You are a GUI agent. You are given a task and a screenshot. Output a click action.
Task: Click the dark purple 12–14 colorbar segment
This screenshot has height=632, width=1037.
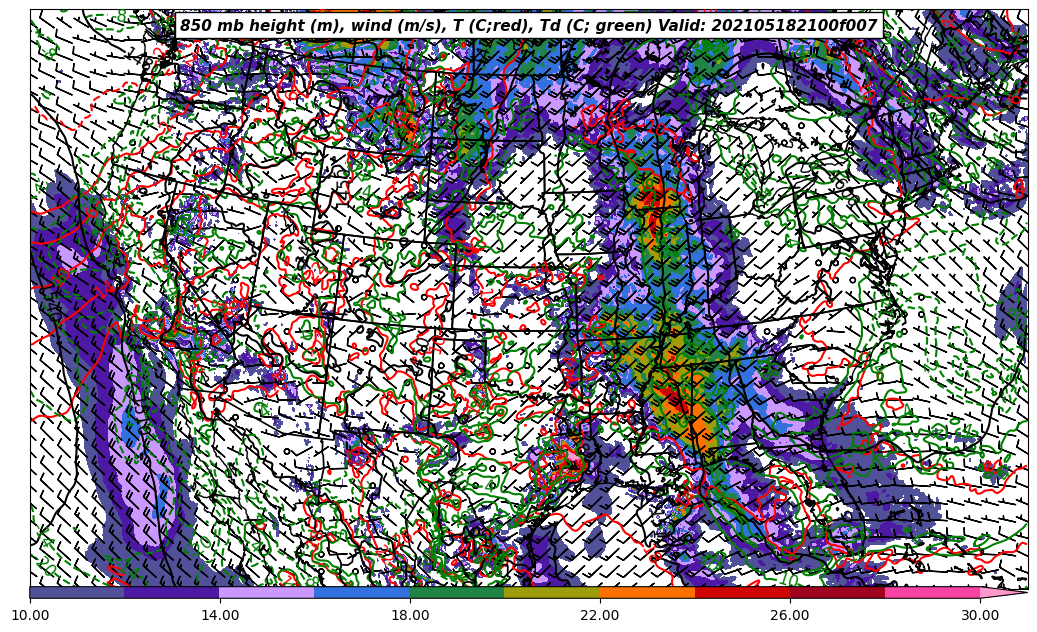pos(172,592)
